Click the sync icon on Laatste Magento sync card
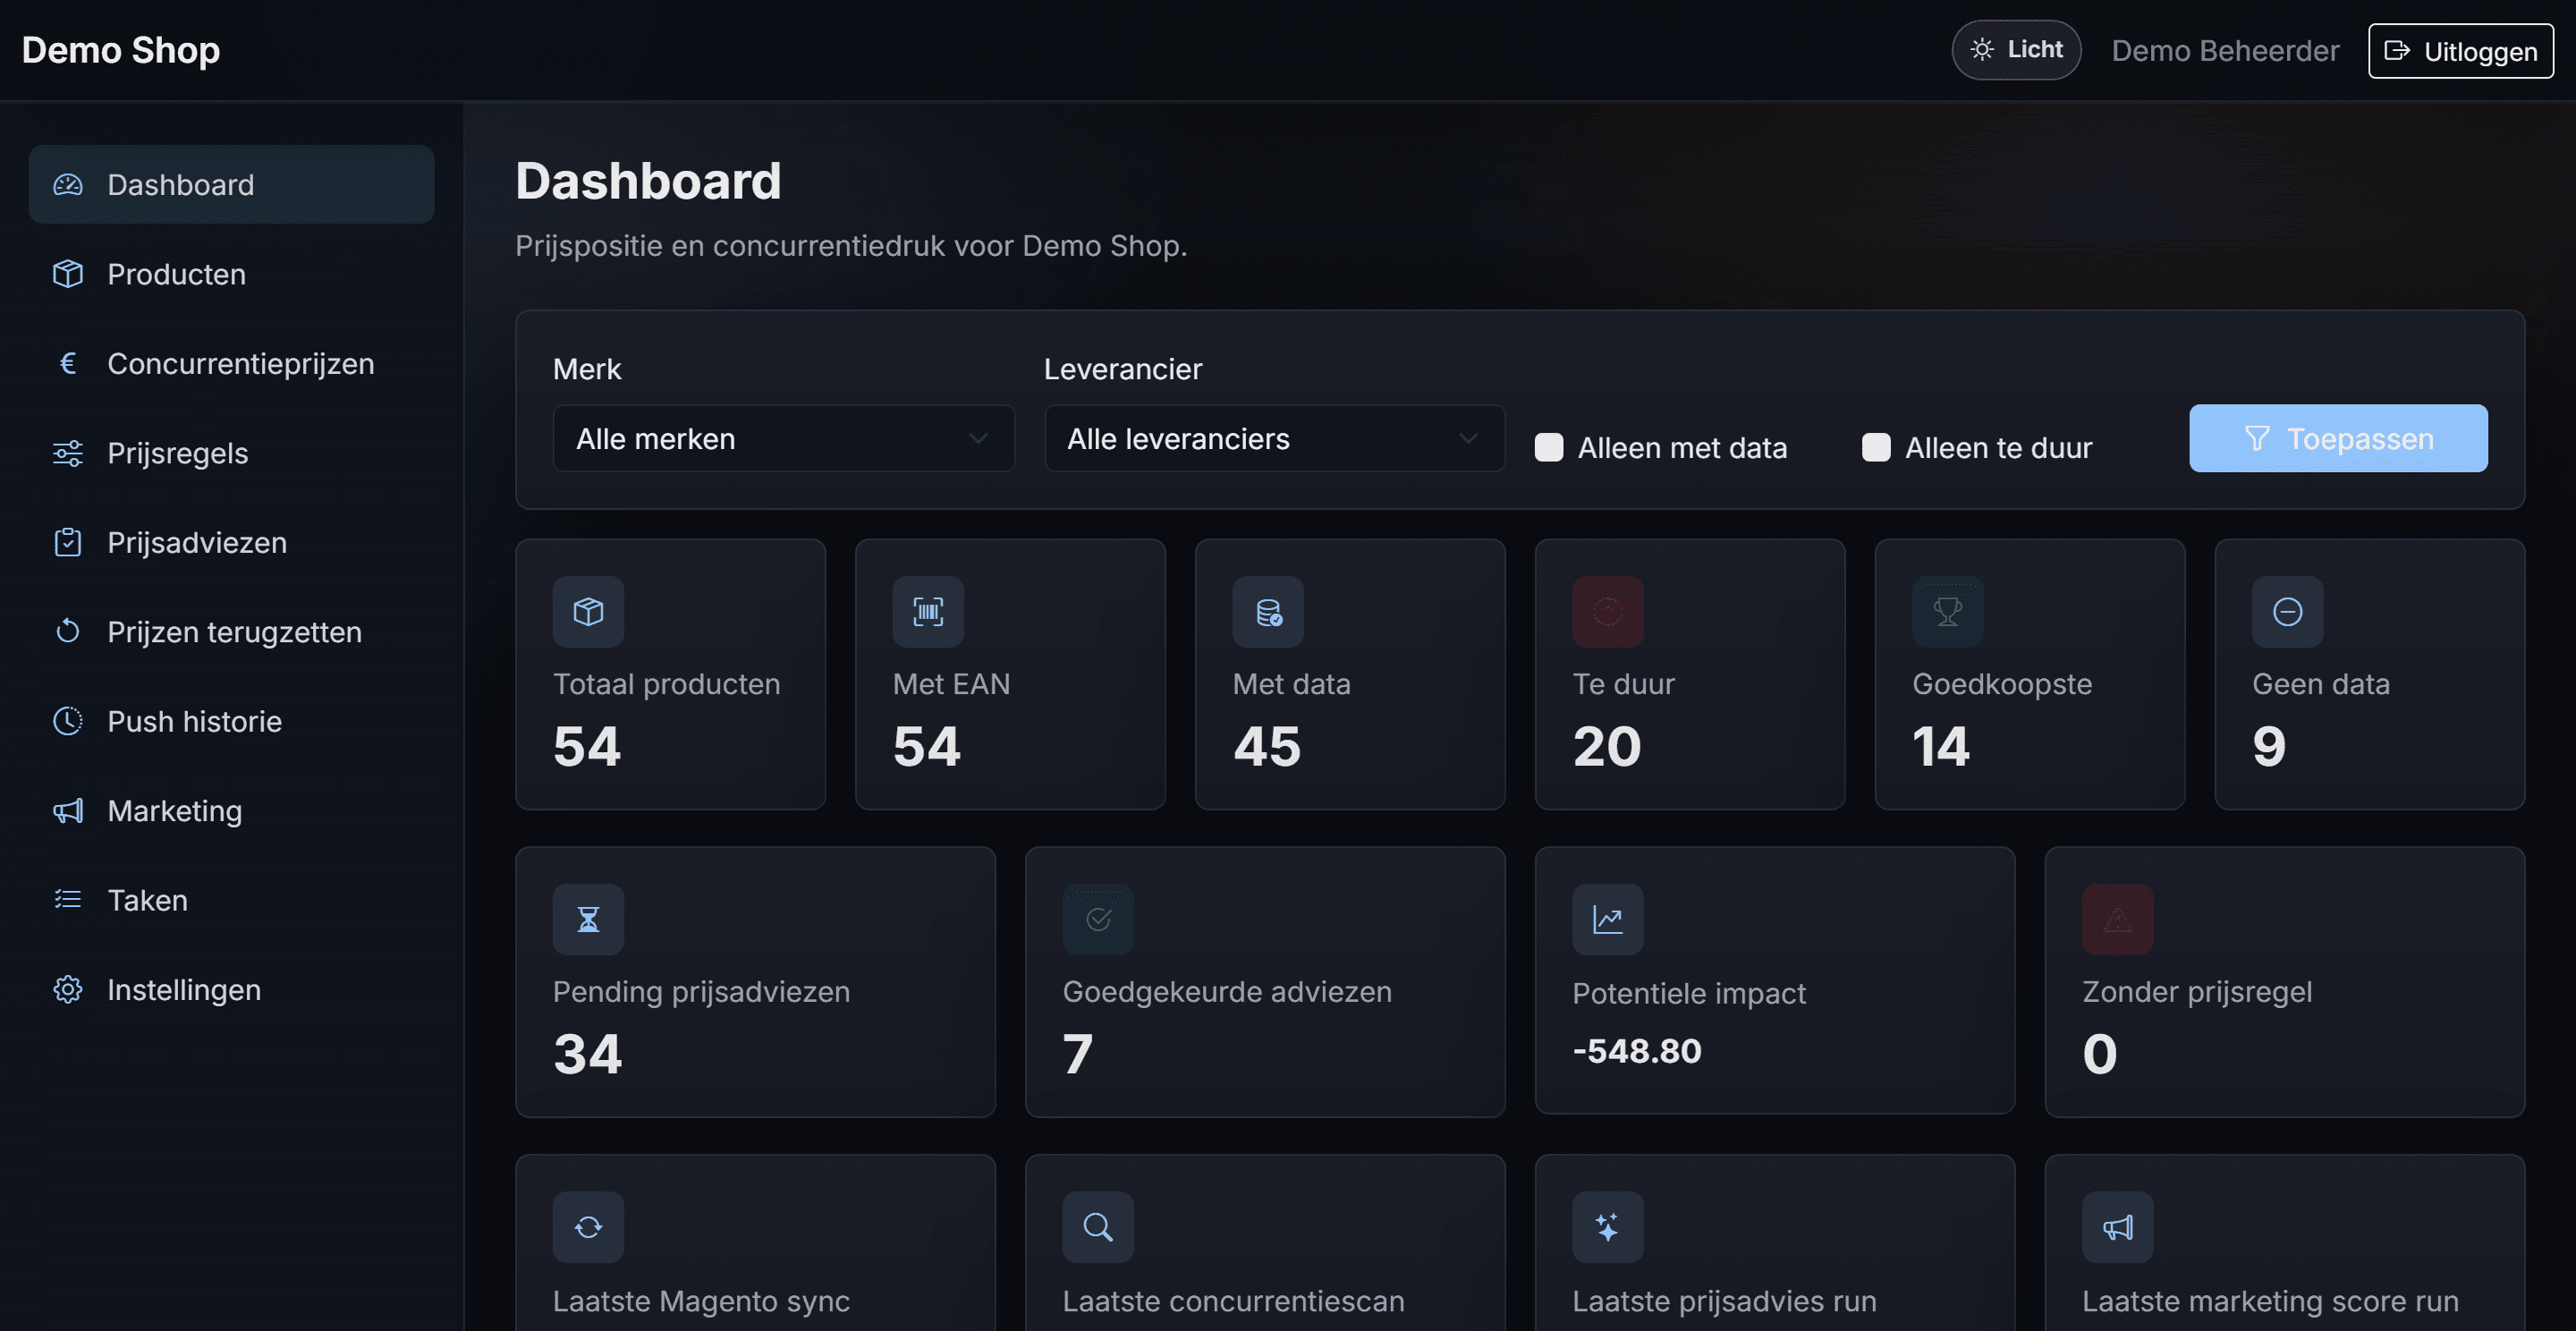2576x1331 pixels. 588,1227
